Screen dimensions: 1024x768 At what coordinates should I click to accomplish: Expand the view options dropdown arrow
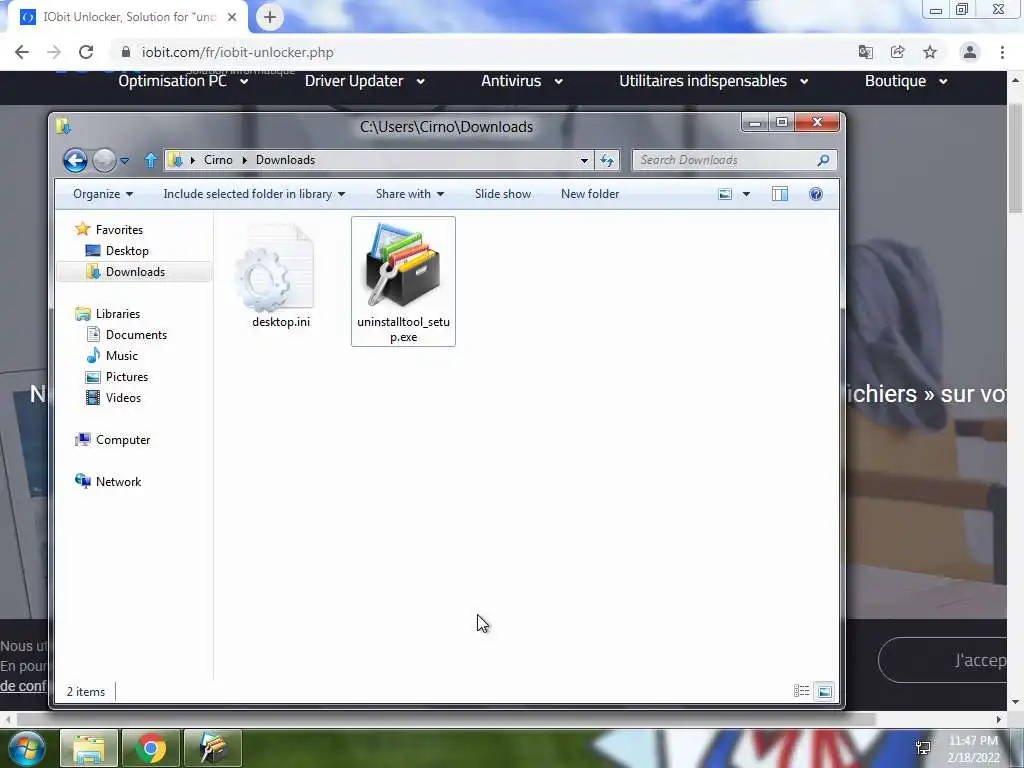[746, 194]
